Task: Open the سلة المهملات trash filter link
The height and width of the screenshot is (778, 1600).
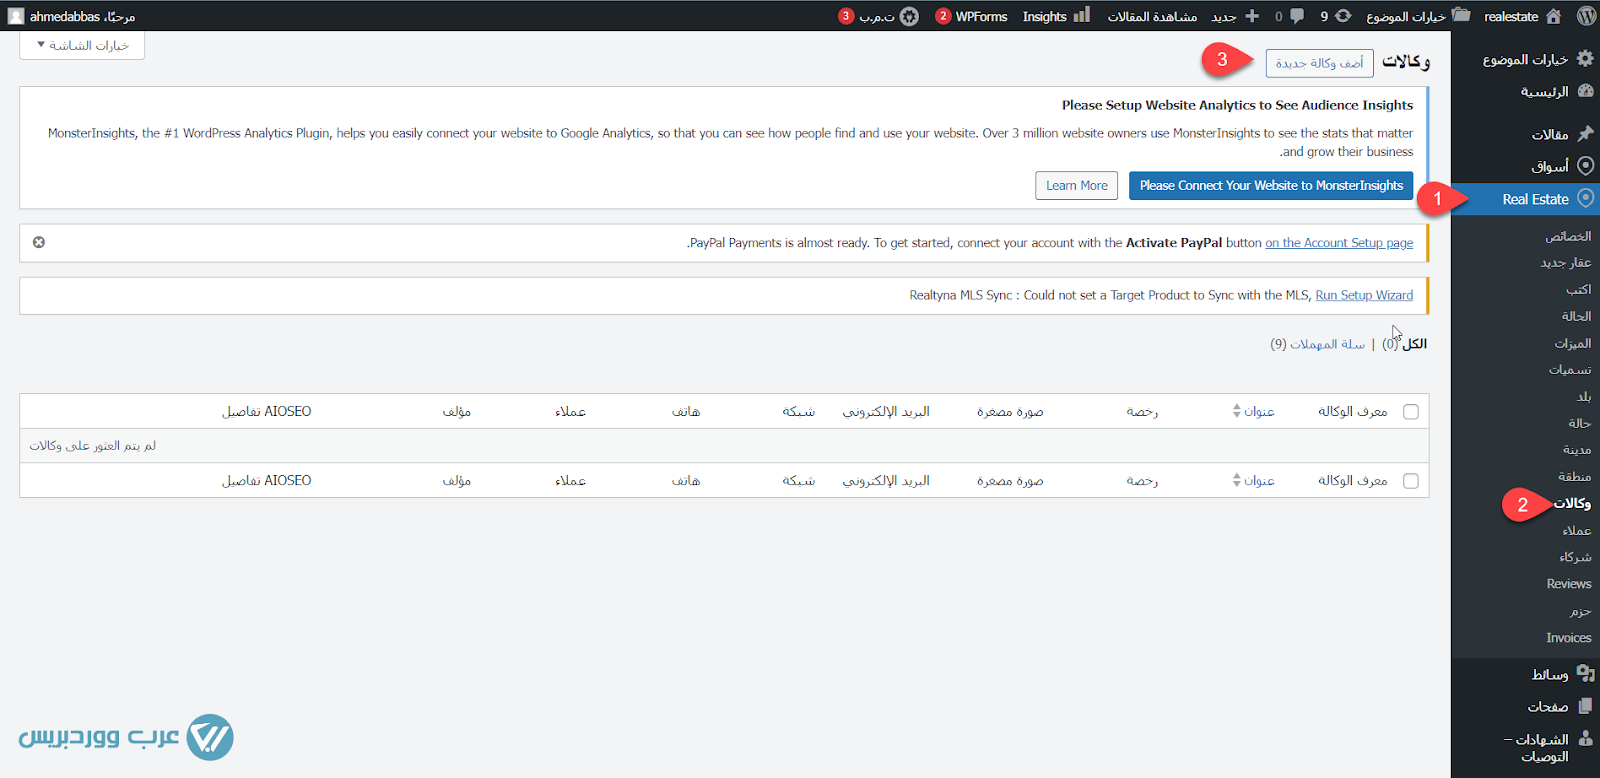Action: pyautogui.click(x=1327, y=344)
